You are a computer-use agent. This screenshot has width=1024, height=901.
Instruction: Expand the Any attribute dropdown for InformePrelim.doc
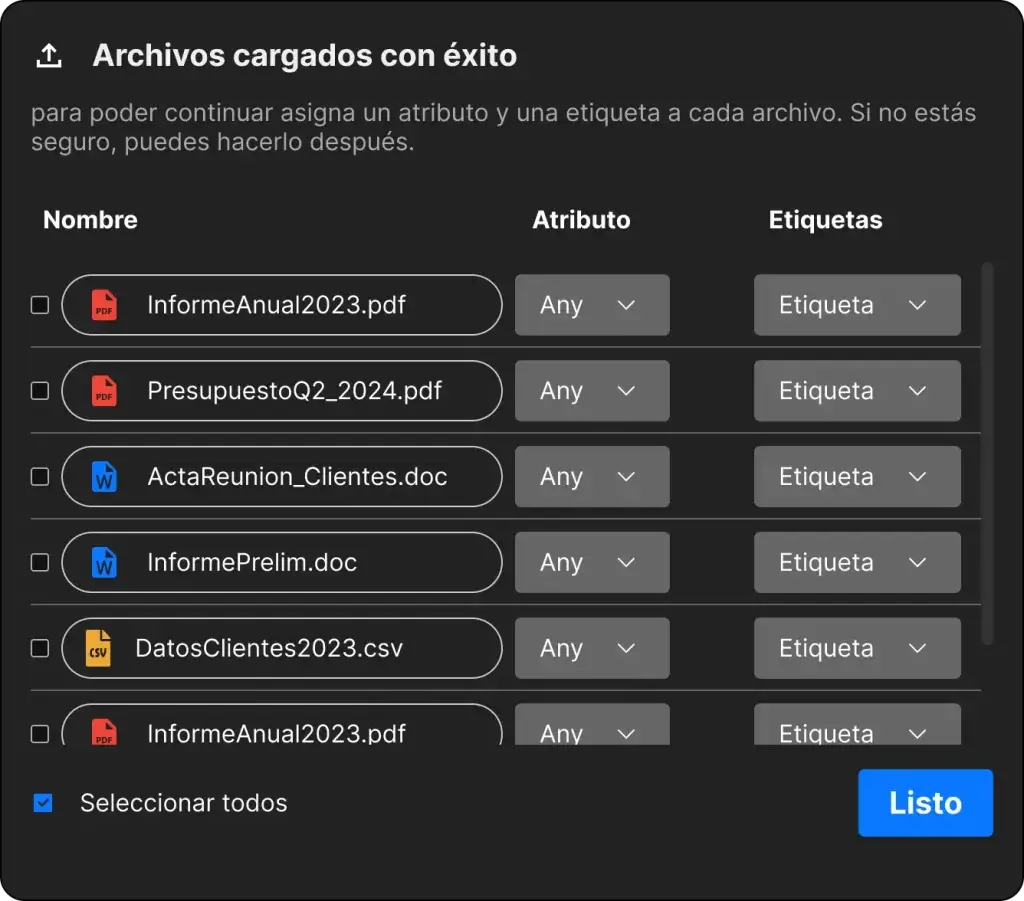point(591,563)
